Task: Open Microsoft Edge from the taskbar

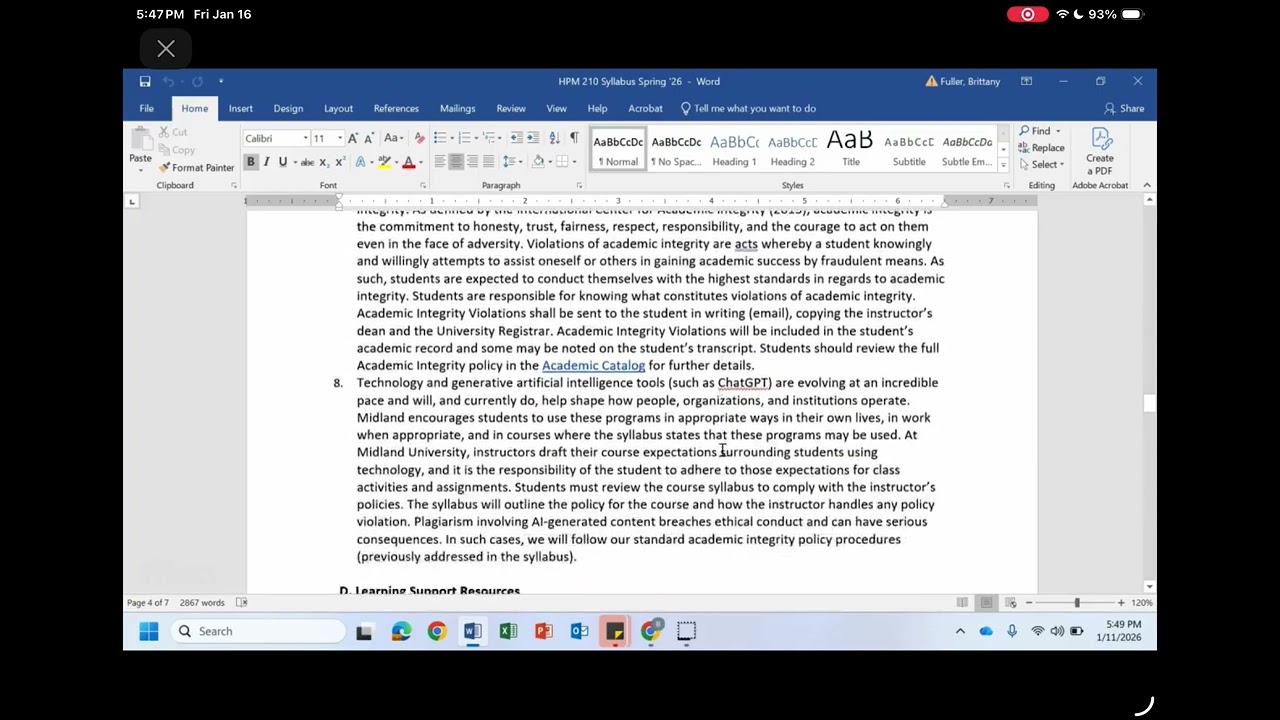Action: click(401, 631)
